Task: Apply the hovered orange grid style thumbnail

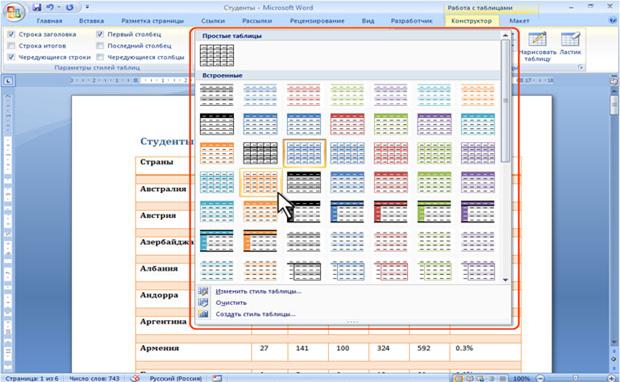Action: (x=260, y=182)
